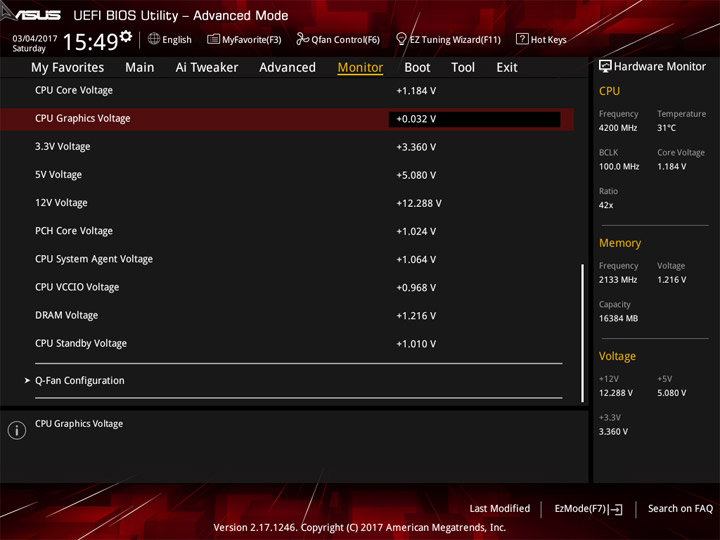Select the 3.3V Voltage row

pos(287,147)
